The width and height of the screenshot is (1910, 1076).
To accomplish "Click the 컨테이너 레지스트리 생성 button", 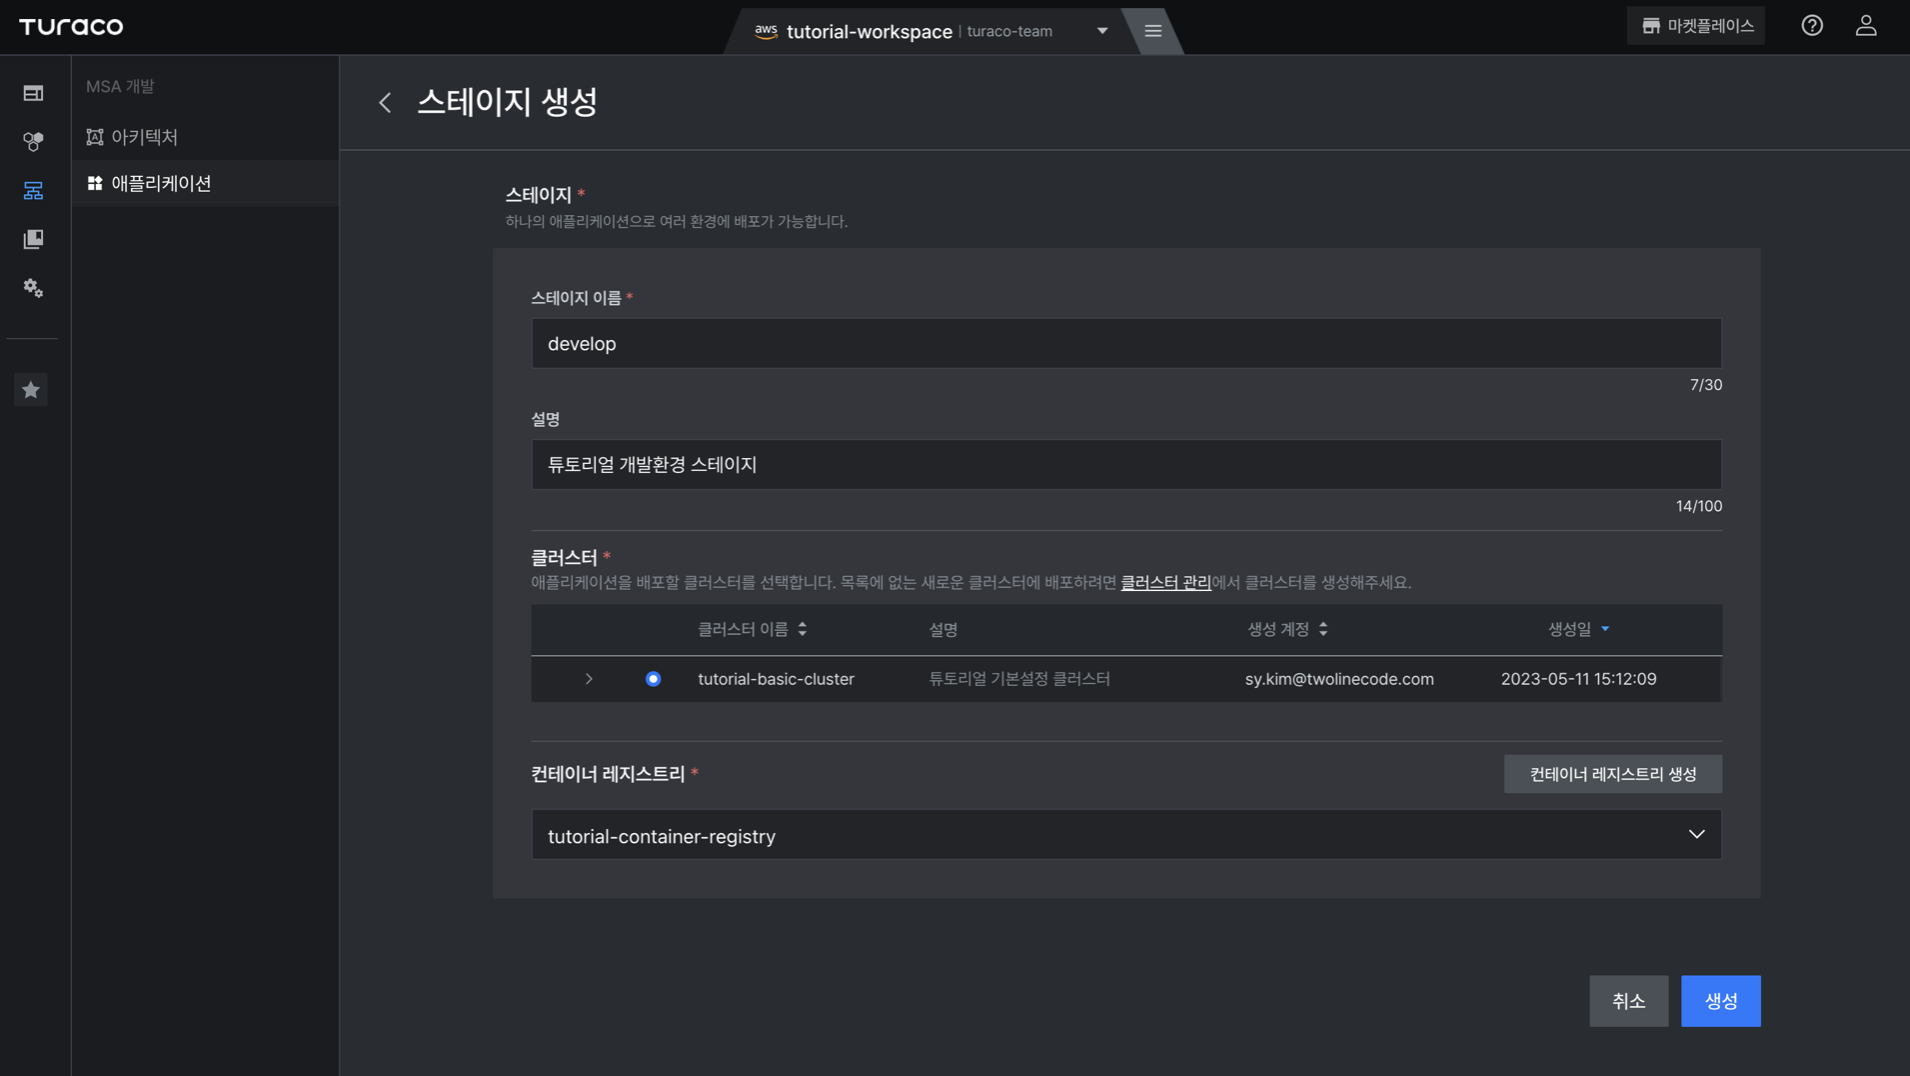I will coord(1613,774).
